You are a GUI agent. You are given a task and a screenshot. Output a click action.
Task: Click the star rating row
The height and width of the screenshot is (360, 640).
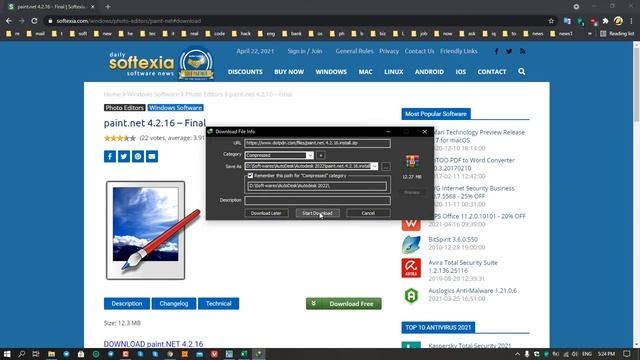click(x=120, y=138)
